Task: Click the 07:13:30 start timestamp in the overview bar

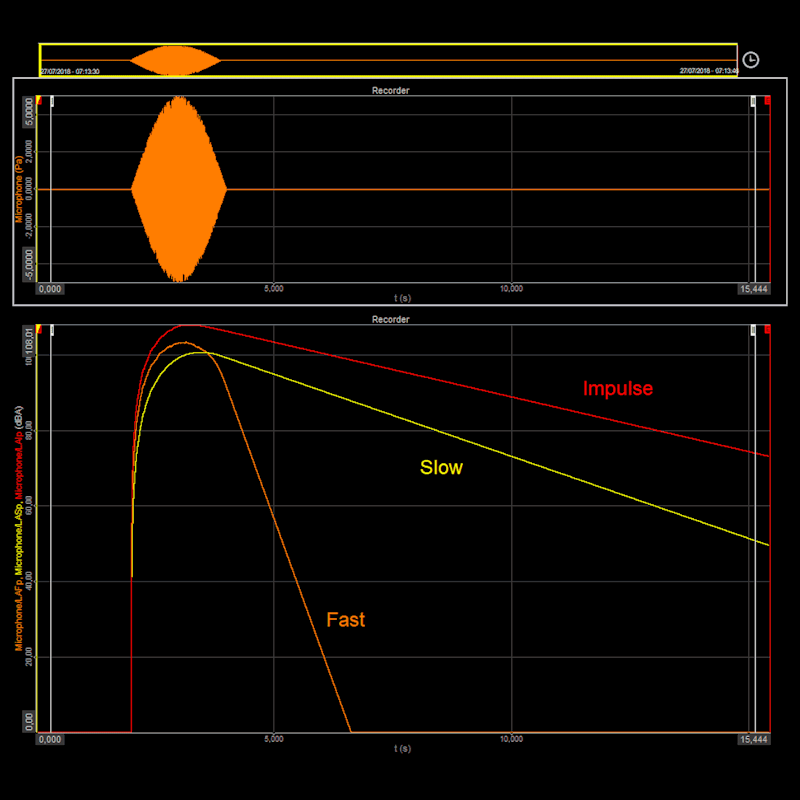Action: 70,71
